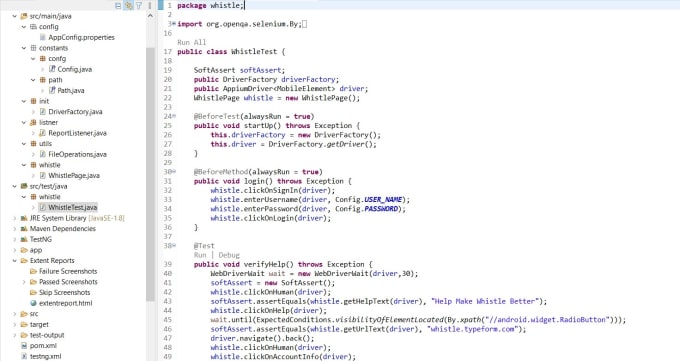The height and width of the screenshot is (361, 680).
Task: Select the whistle package under src/main/java
Action: click(x=49, y=165)
